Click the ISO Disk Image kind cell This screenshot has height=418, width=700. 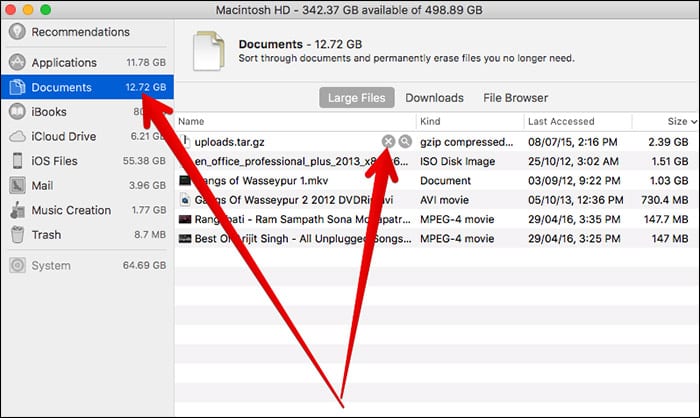point(458,161)
